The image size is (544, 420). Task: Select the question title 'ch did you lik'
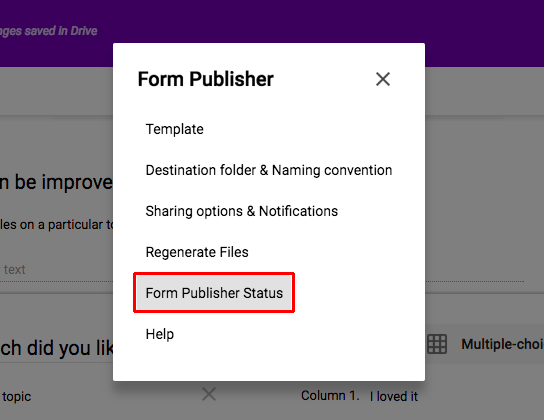[56, 348]
